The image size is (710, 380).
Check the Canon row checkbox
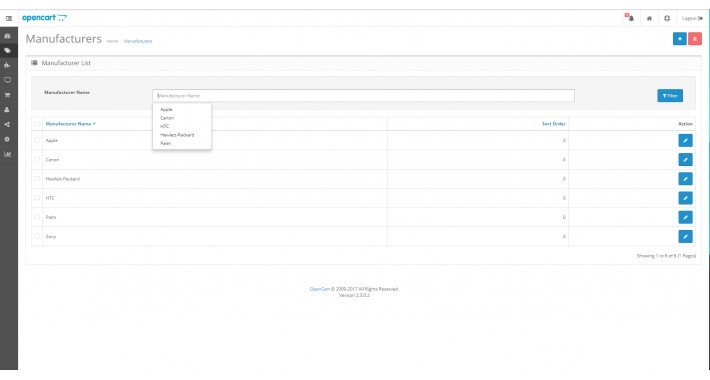tap(37, 159)
